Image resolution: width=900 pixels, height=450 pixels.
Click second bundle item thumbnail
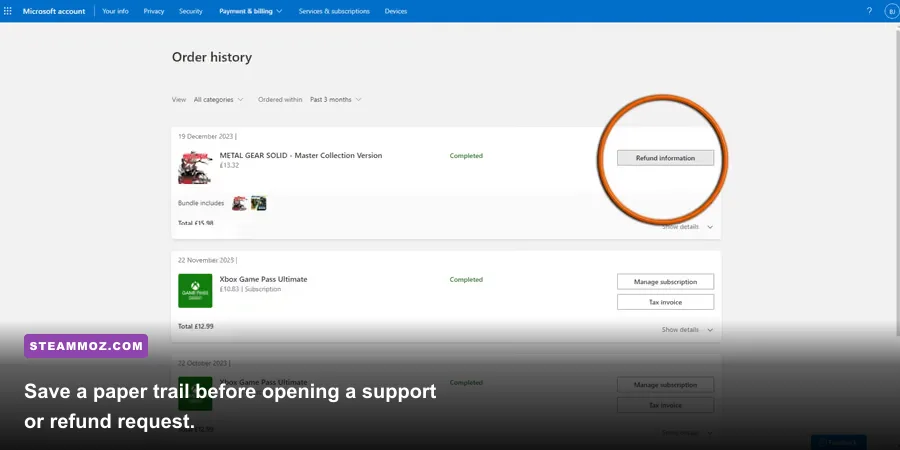coord(258,203)
